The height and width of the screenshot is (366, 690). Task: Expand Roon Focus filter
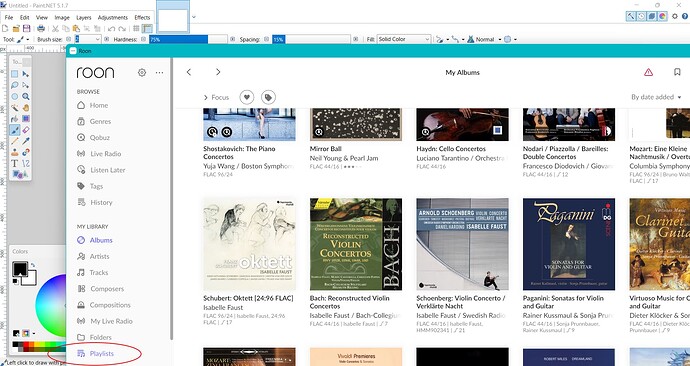(216, 97)
